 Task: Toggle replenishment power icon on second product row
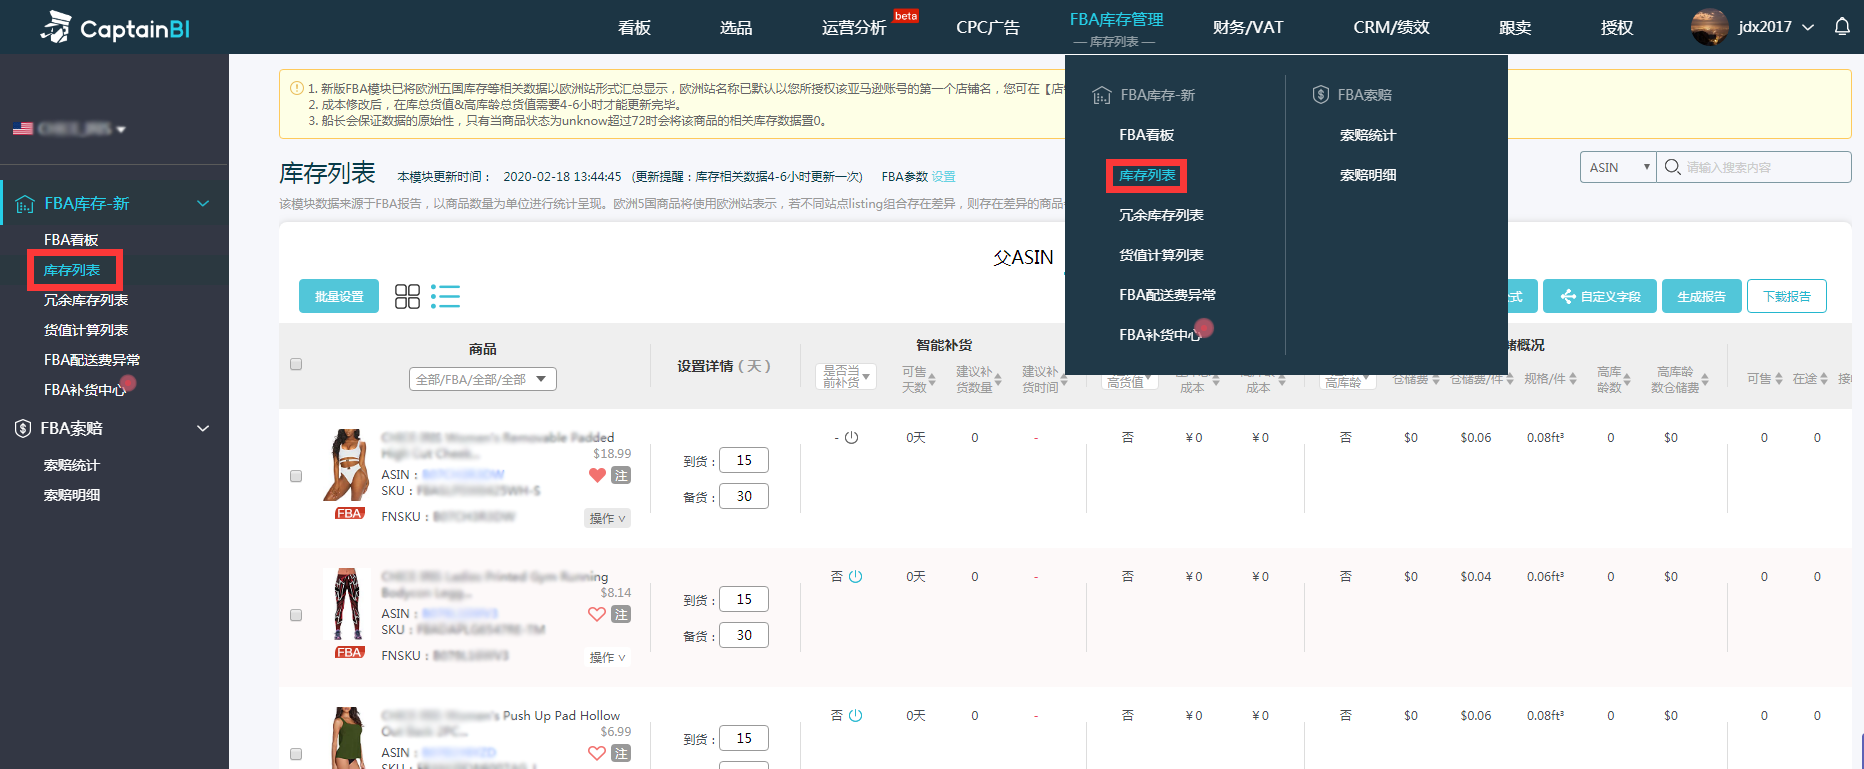click(856, 576)
